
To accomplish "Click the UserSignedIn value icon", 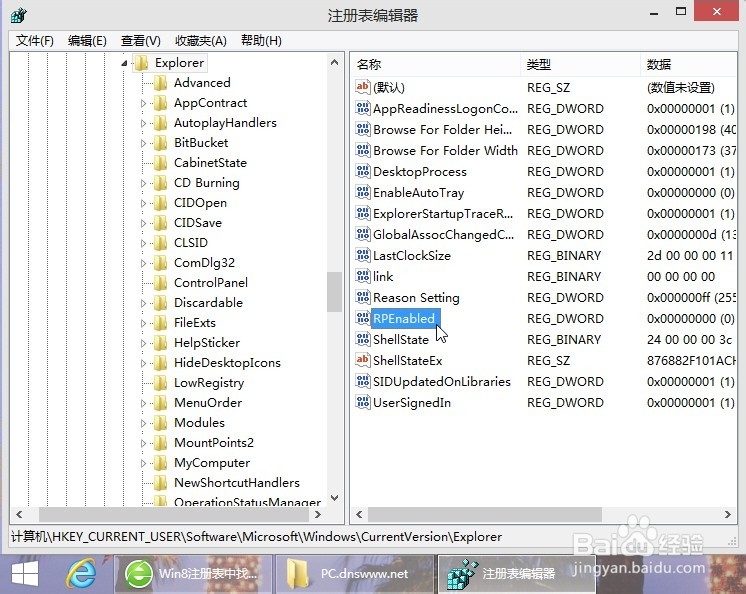I will (x=363, y=402).
